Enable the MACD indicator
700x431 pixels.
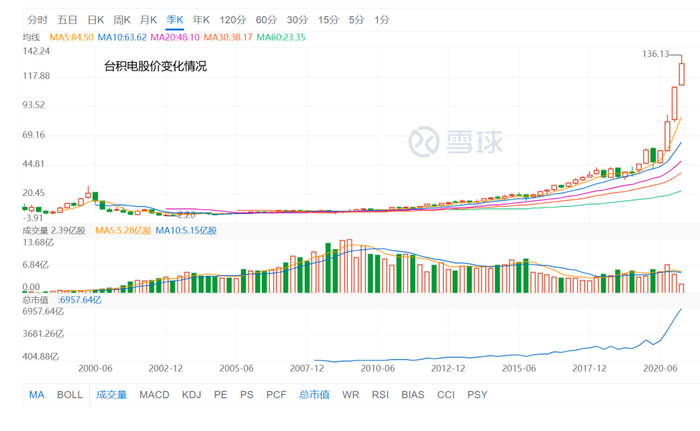tap(154, 395)
